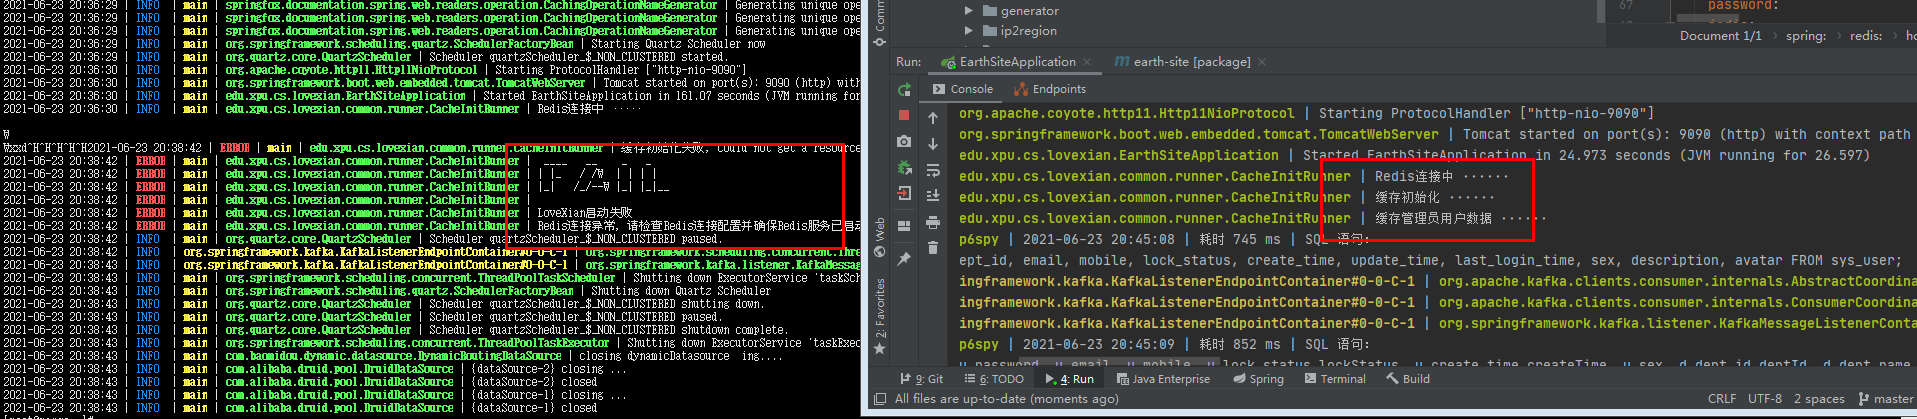This screenshot has width=1917, height=419.
Task: Clear console with the trash icon
Action: [x=933, y=247]
